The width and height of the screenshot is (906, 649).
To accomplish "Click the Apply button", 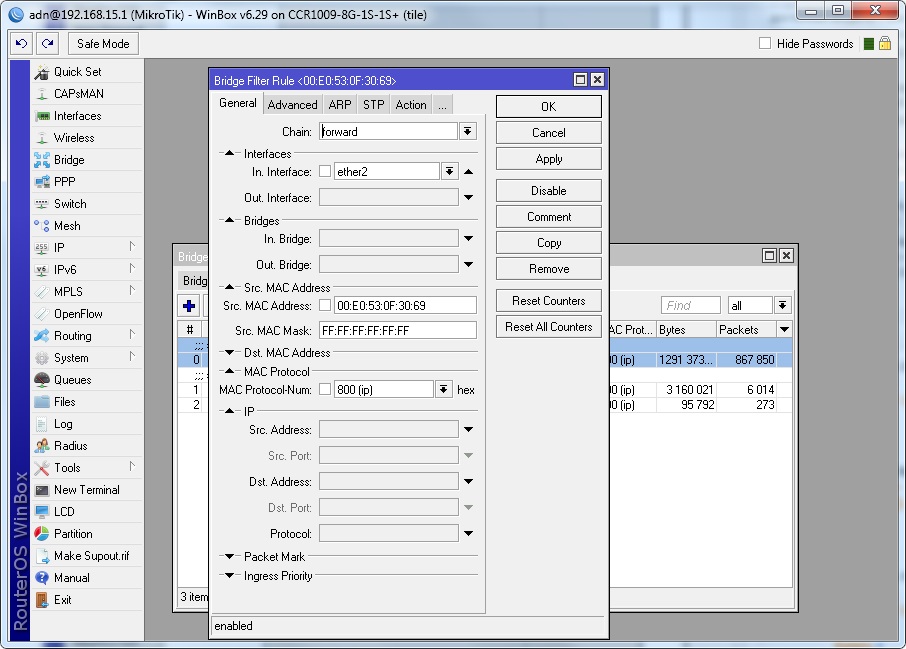I will [548, 159].
